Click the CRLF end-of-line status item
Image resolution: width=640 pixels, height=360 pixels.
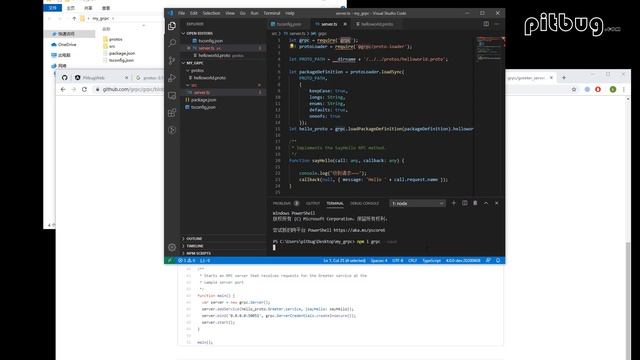(x=412, y=260)
